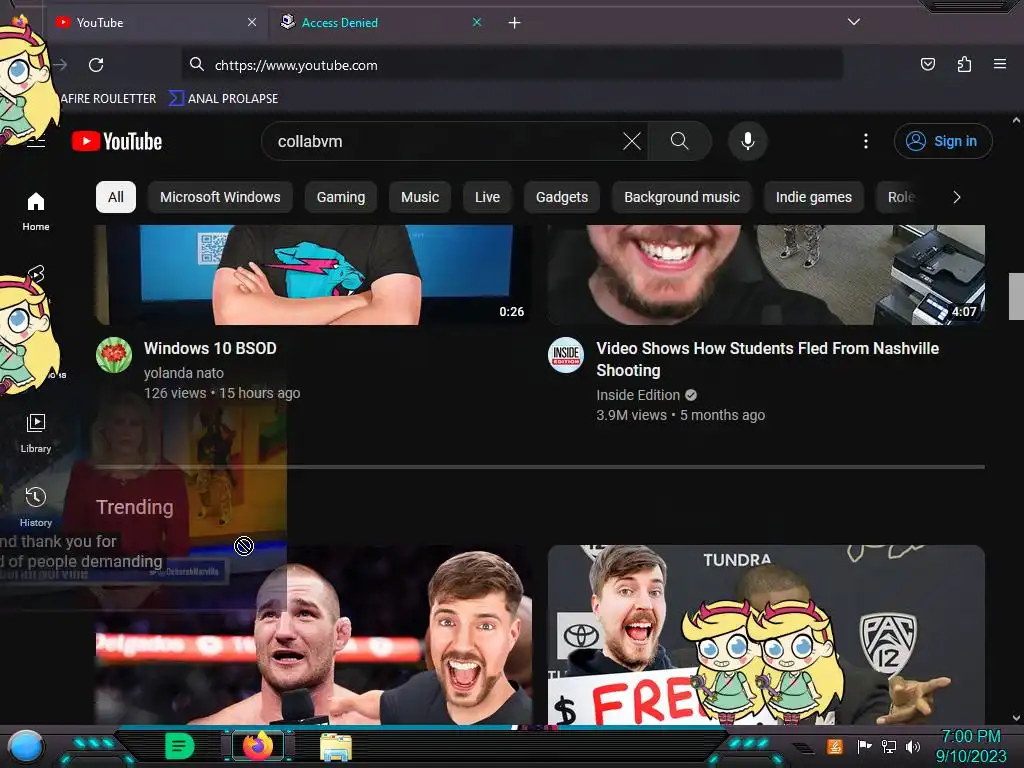The height and width of the screenshot is (768, 1024).
Task: Open the yolanda nato channel name
Action: coord(184,373)
